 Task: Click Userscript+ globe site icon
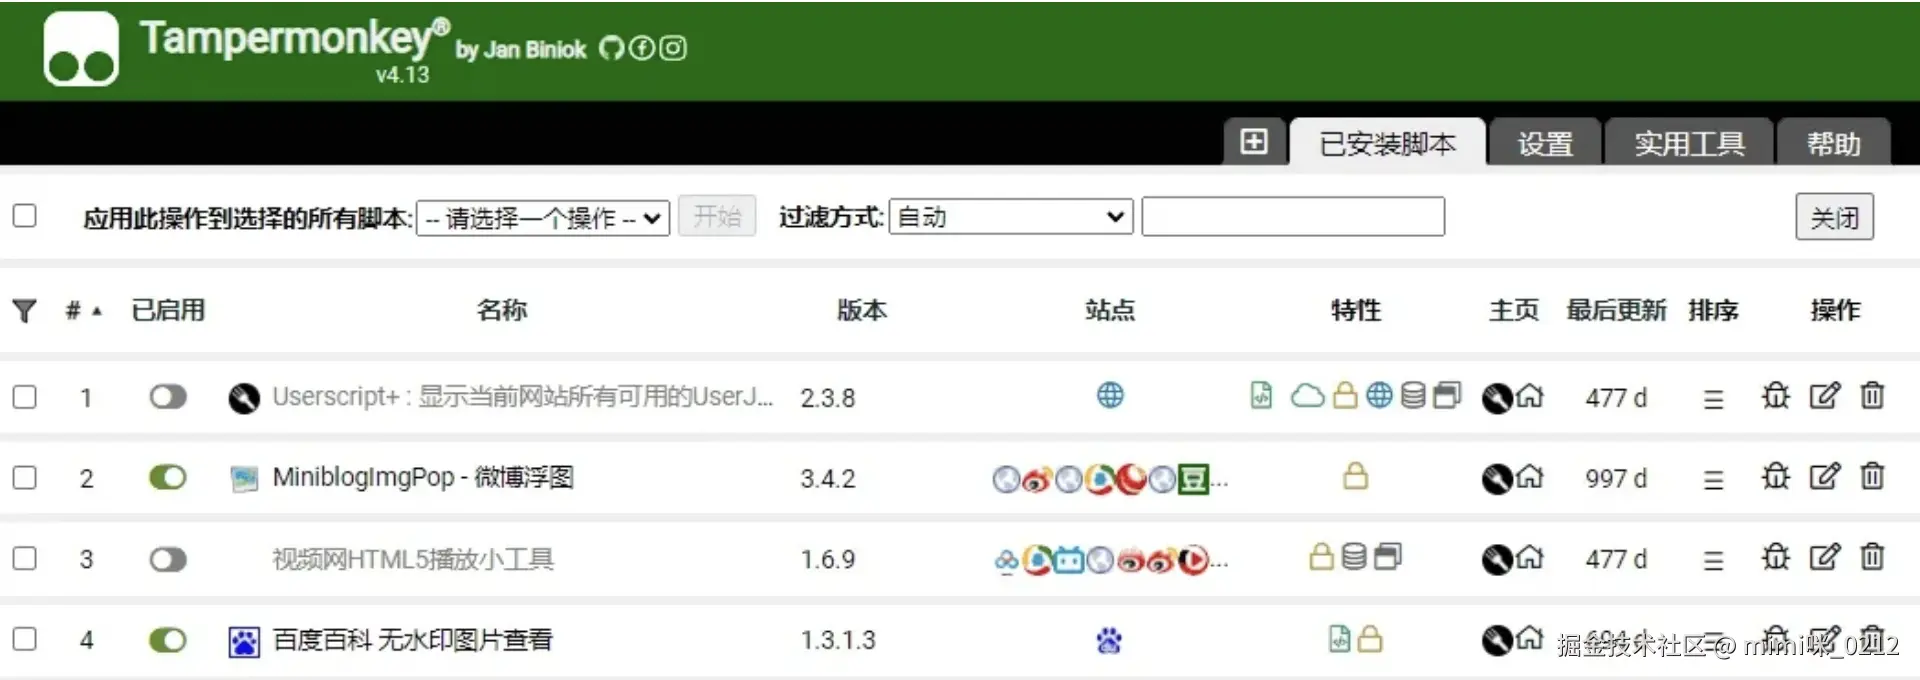[x=1110, y=396]
